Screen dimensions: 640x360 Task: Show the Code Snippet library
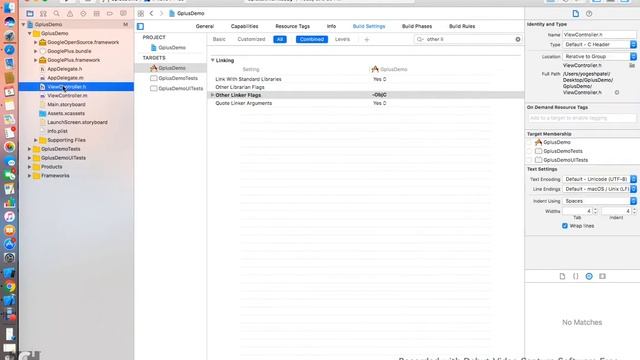click(576, 276)
